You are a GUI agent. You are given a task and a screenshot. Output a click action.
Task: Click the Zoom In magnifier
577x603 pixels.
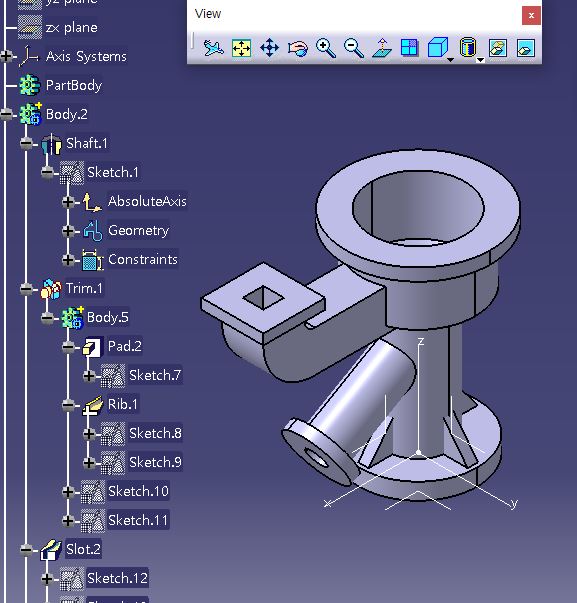[325, 48]
